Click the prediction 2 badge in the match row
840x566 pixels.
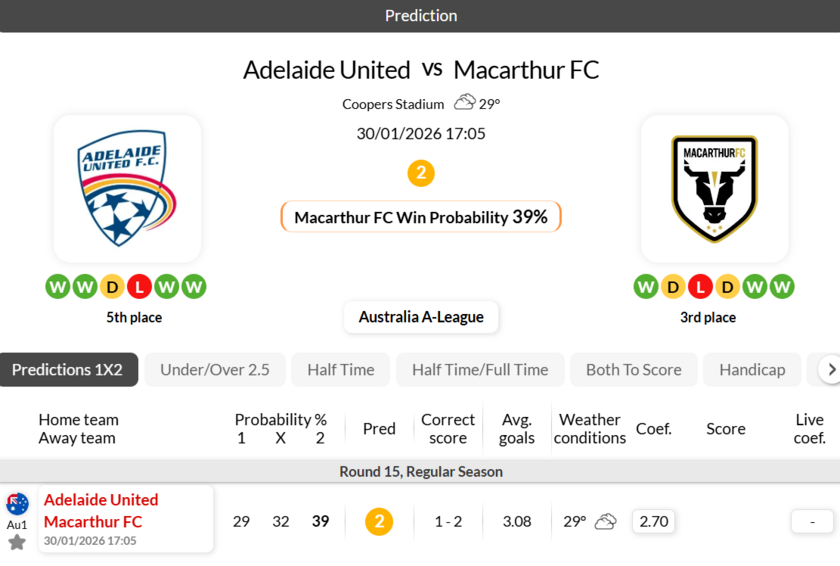(378, 522)
